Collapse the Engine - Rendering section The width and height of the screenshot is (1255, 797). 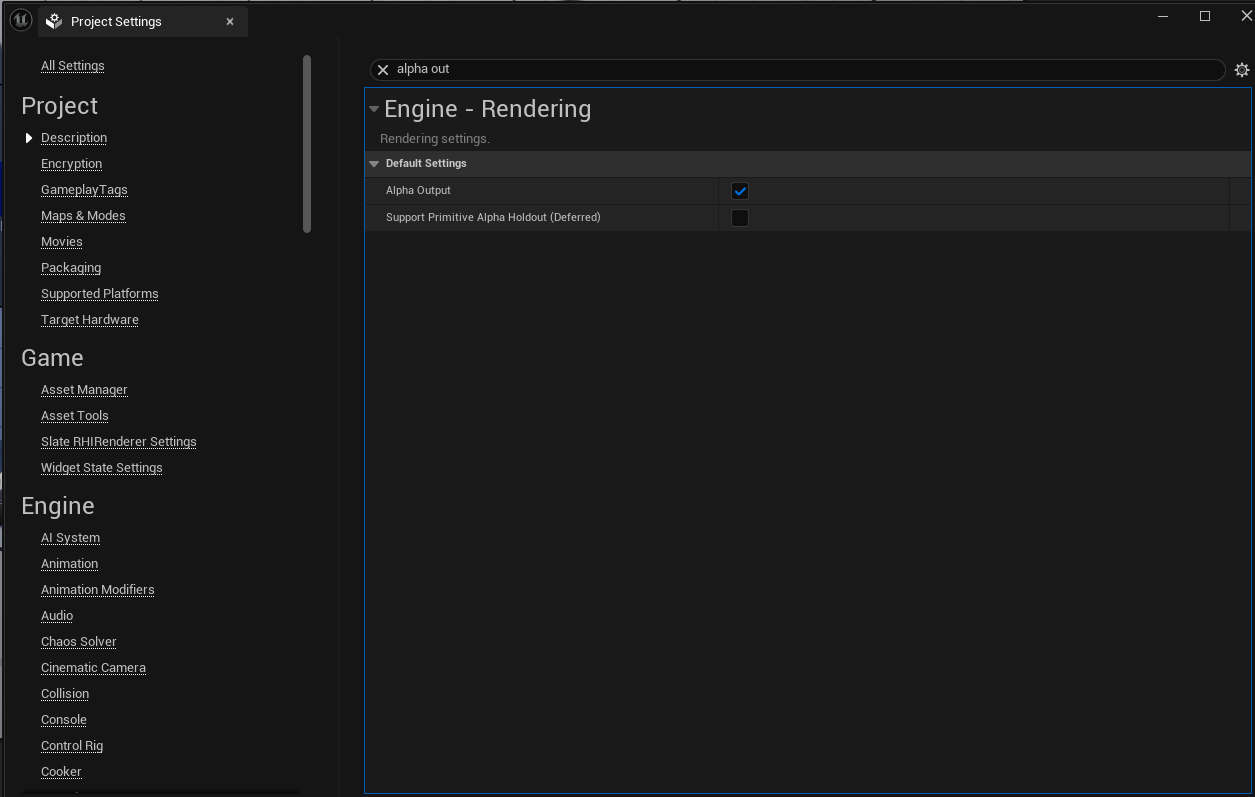[x=374, y=109]
